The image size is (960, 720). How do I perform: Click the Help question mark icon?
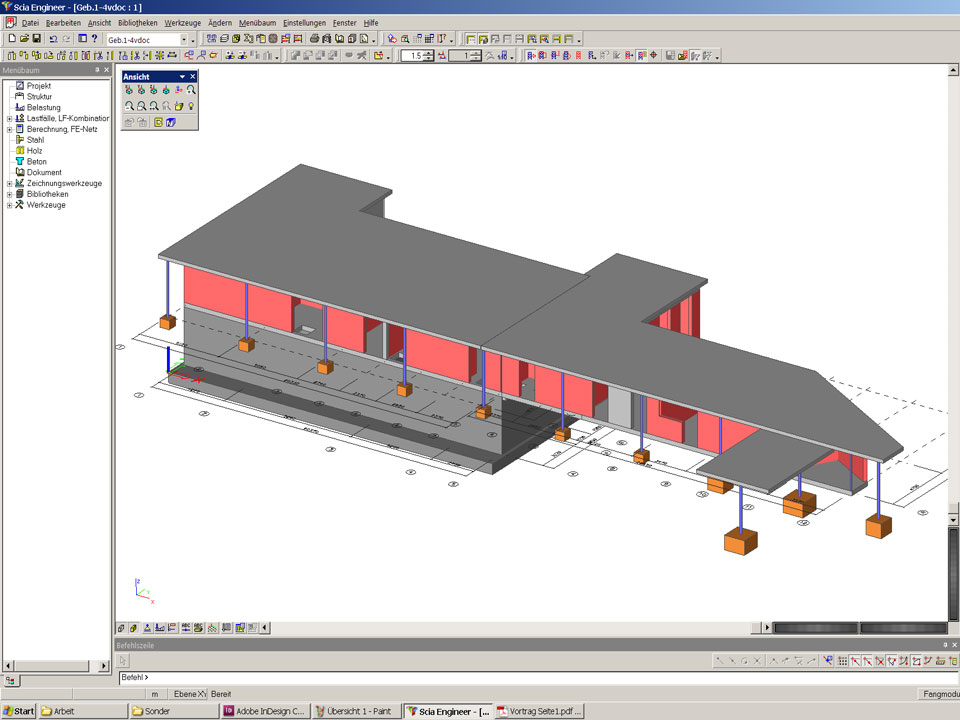94,39
